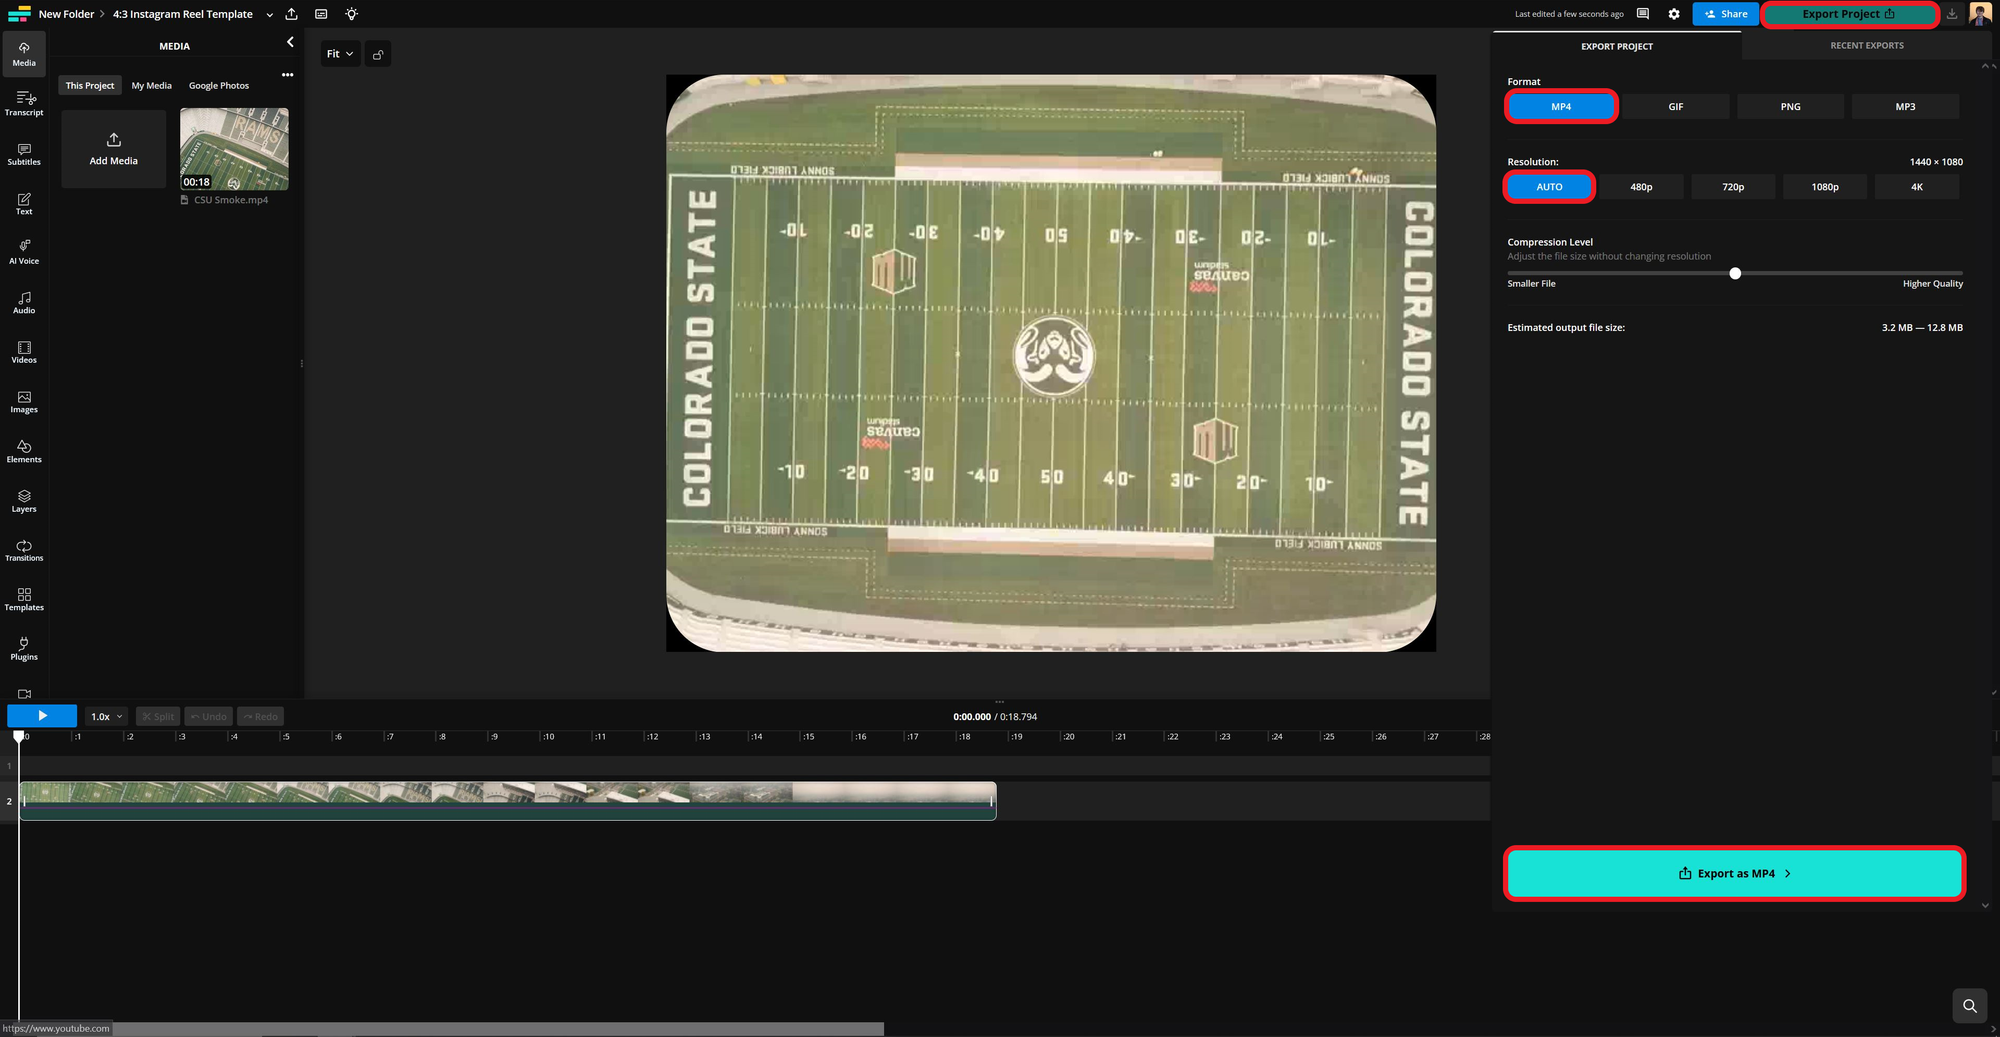Click the download icon next to Export Project
Viewport: 2000px width, 1037px height.
pos(1952,14)
